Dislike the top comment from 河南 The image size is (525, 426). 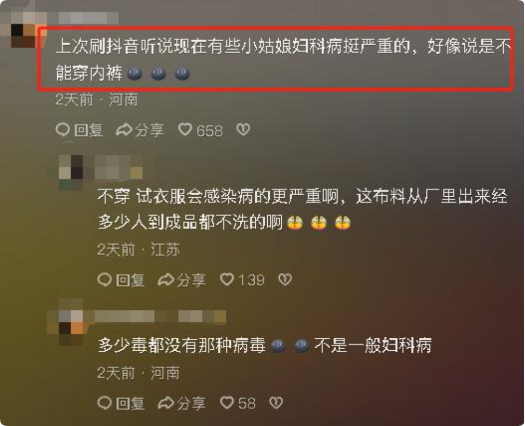pos(243,130)
